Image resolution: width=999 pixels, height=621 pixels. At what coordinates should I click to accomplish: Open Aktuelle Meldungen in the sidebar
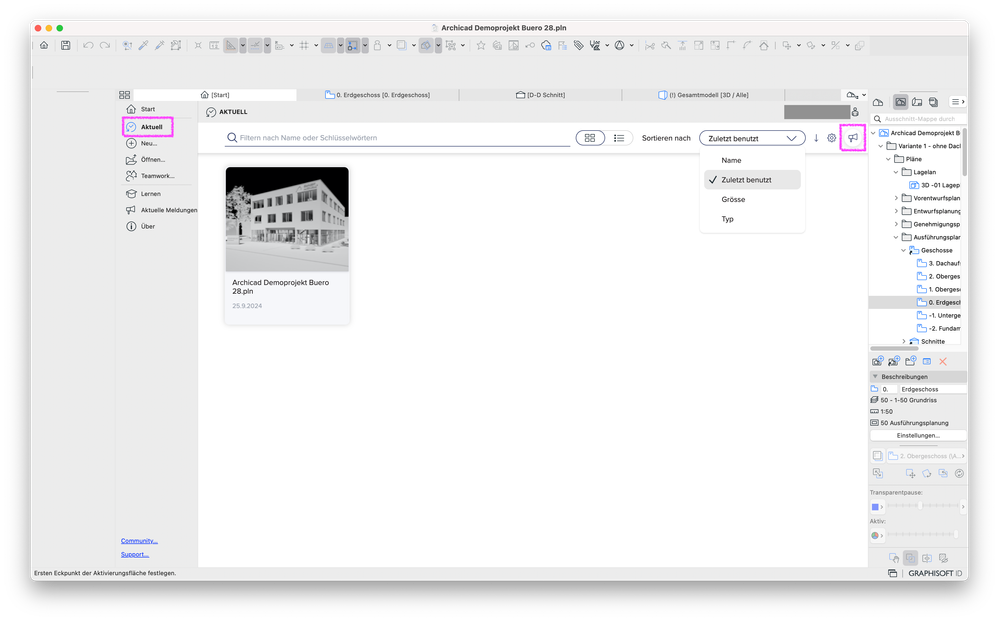(x=161, y=210)
